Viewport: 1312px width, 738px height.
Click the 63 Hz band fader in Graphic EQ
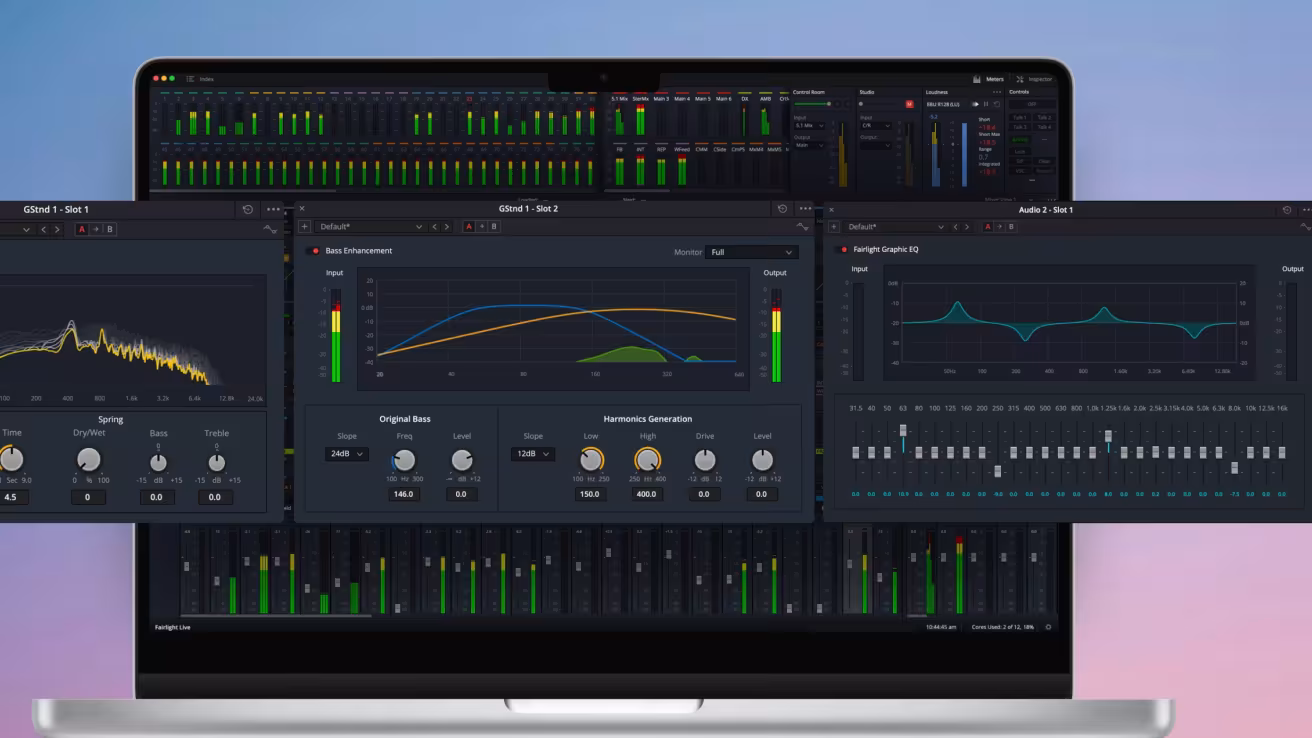[903, 431]
